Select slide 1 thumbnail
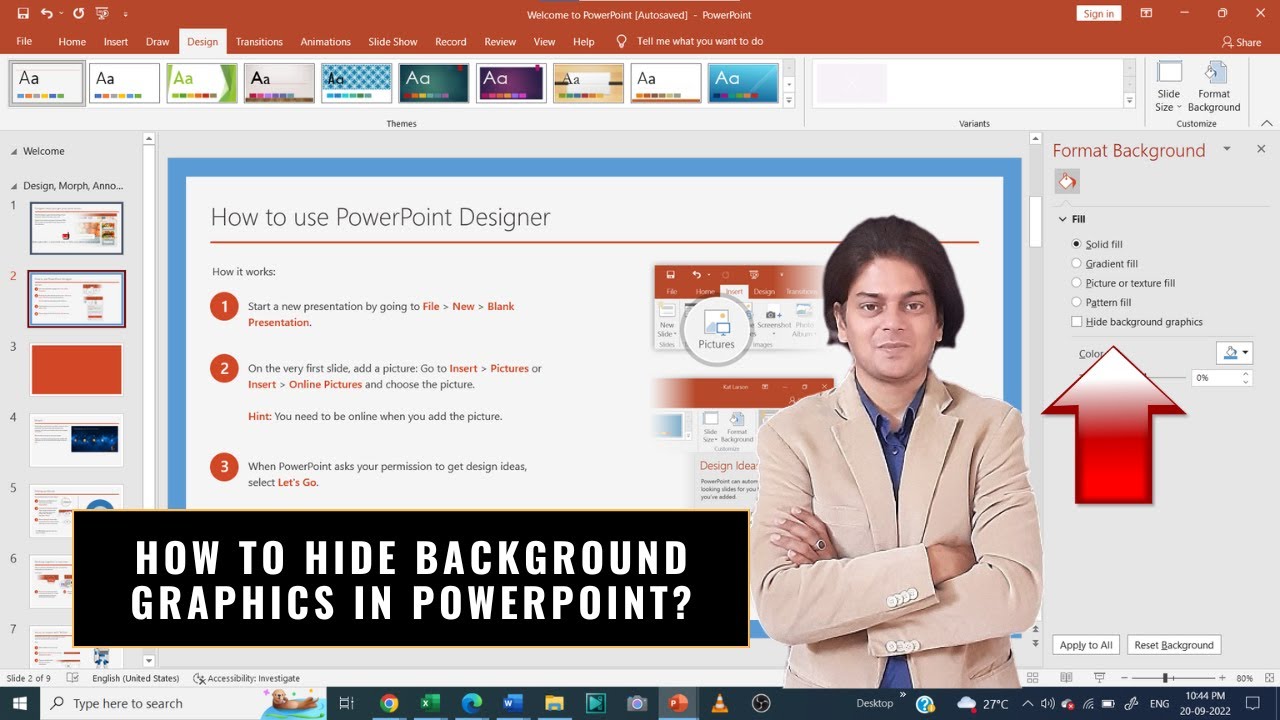 pos(77,228)
